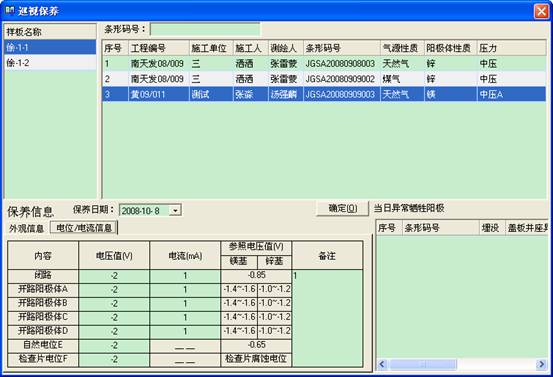Click the 阳极体性质 column header

450,48
